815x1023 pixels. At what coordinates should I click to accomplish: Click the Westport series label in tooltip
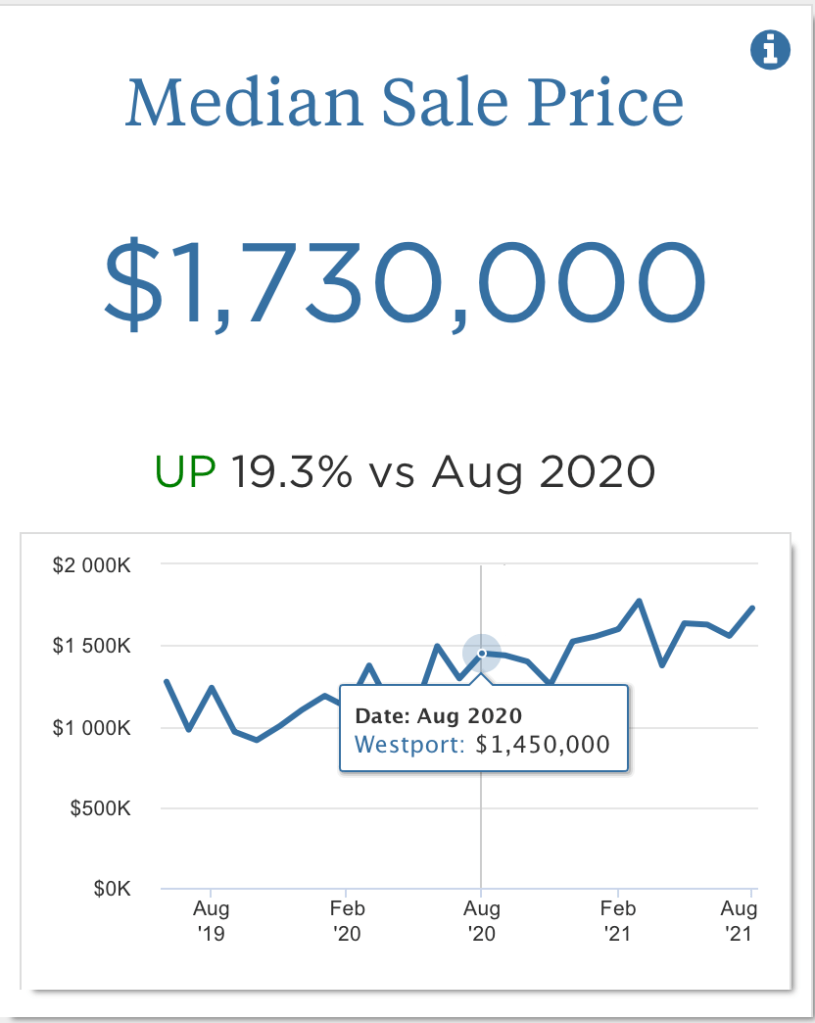pos(410,744)
